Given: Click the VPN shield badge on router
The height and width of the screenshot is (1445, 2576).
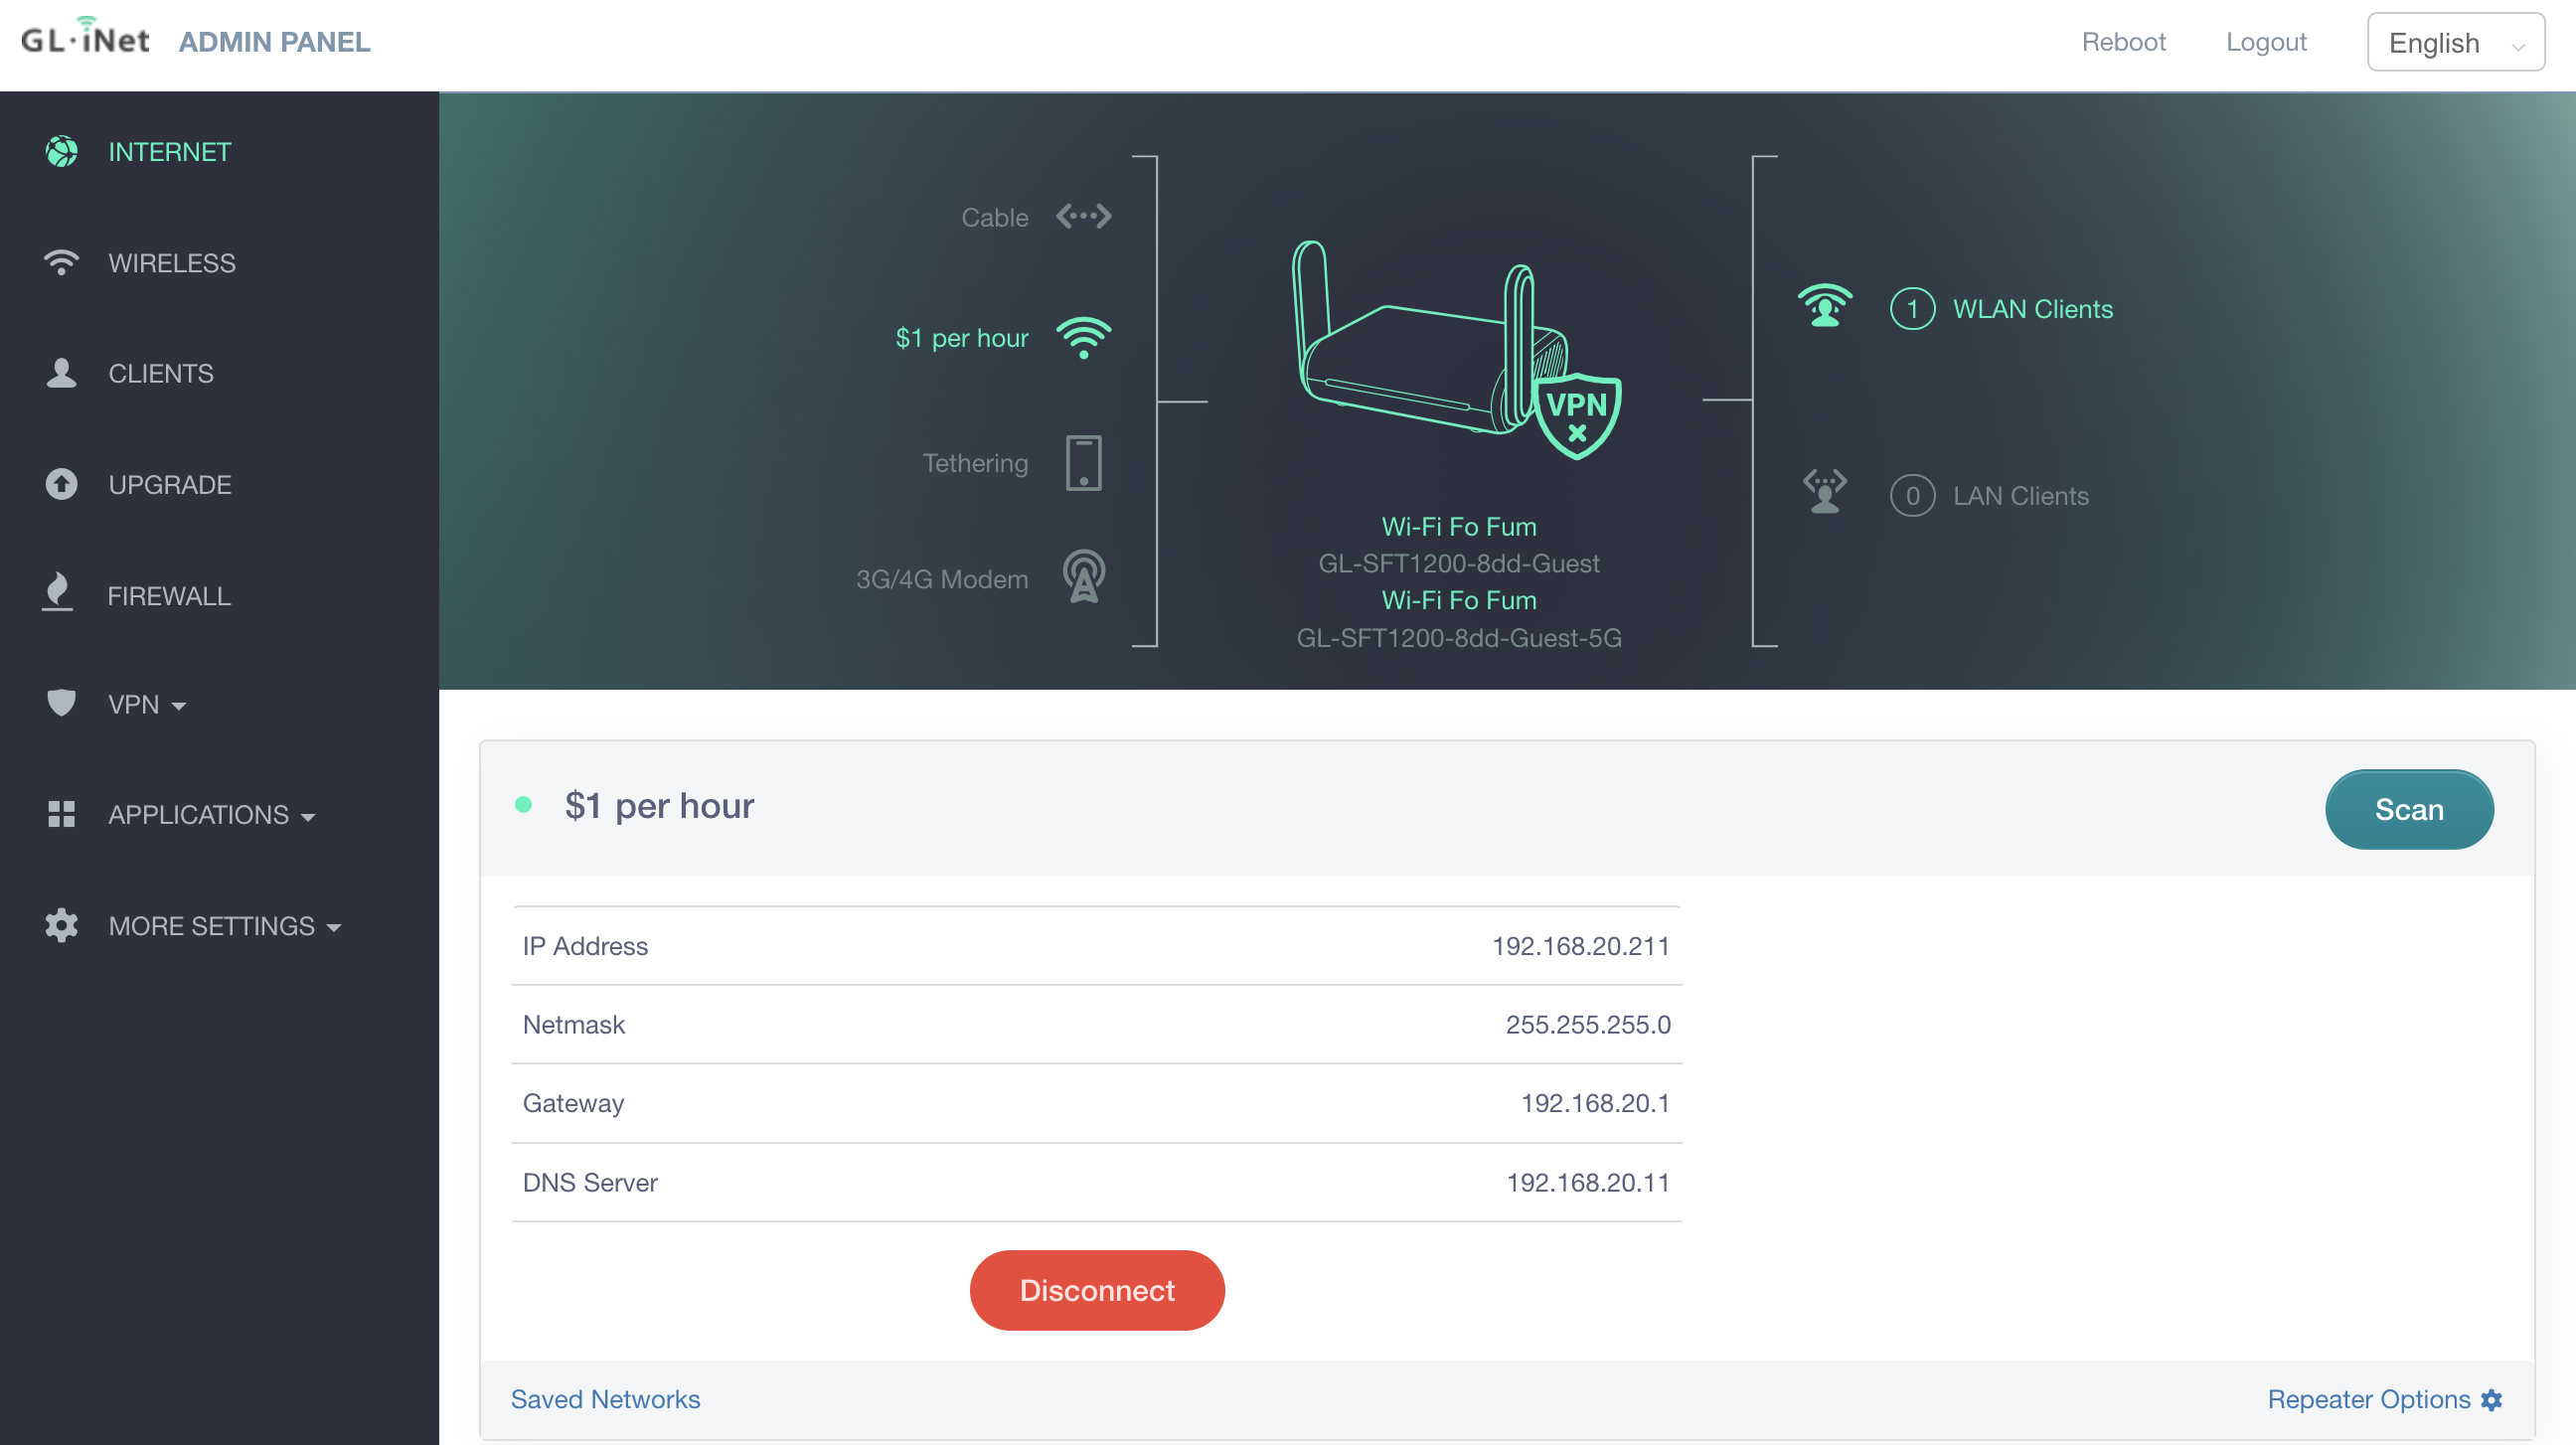Looking at the screenshot, I should click(1577, 415).
